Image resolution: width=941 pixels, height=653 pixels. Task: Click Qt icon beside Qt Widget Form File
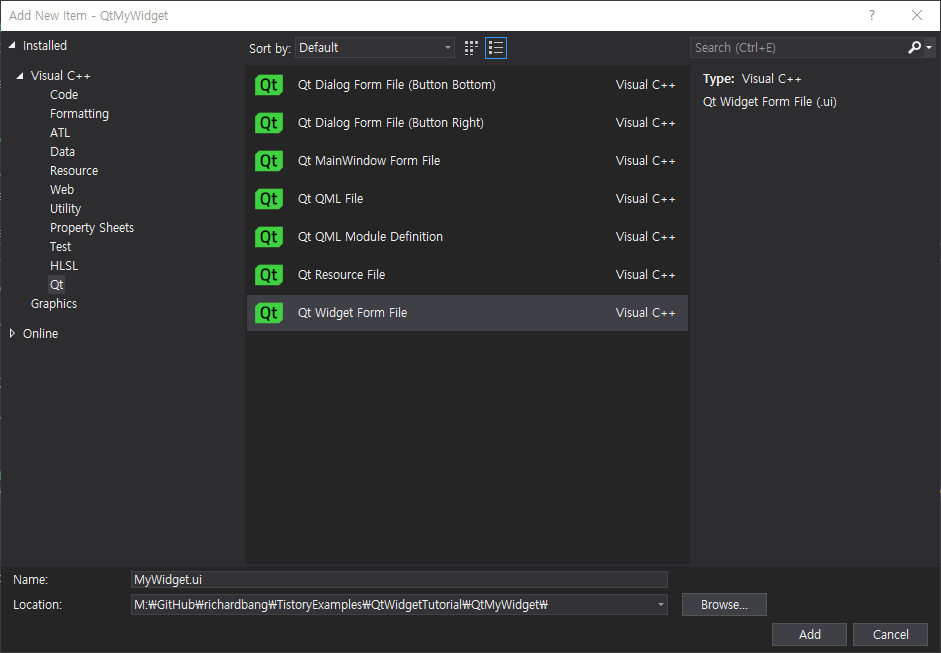tap(269, 313)
